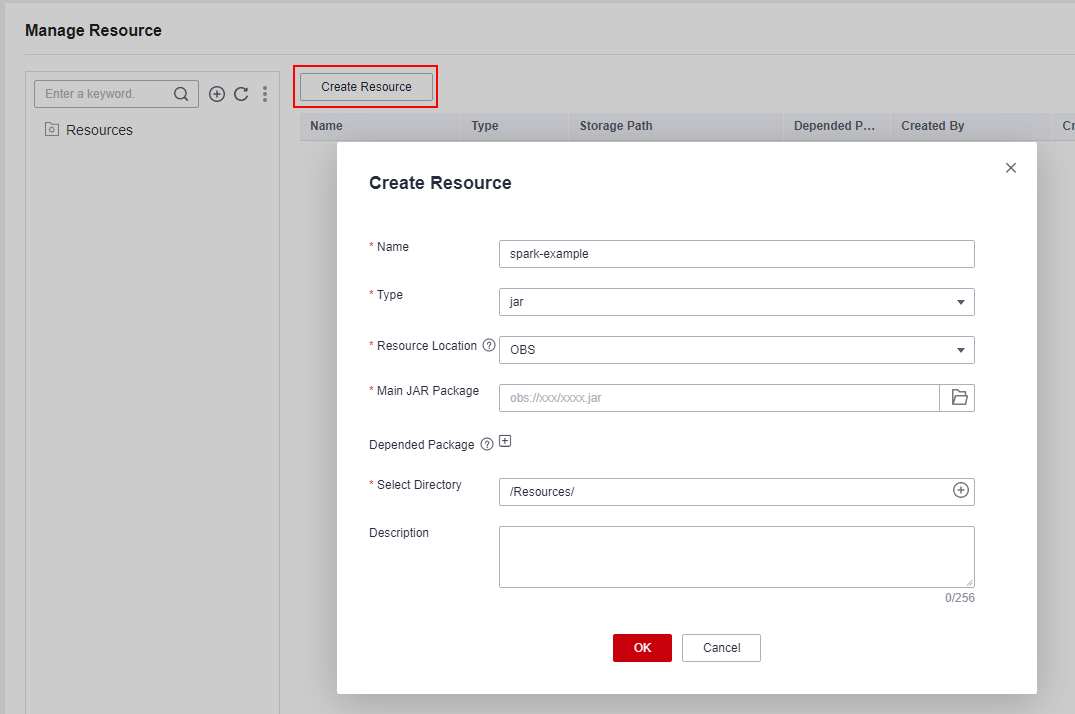Click inside the Description text area
Image resolution: width=1075 pixels, height=714 pixels.
736,556
